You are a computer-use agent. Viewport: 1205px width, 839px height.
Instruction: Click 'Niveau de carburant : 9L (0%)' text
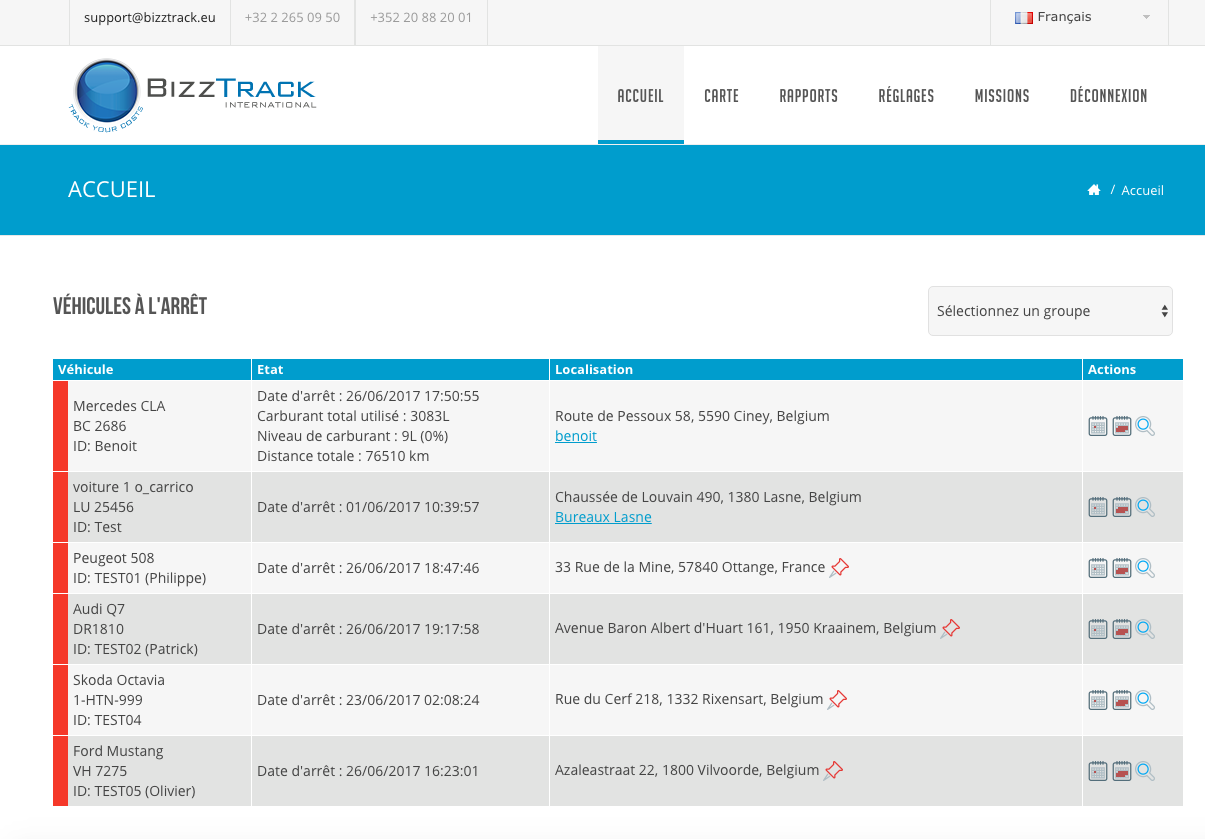click(350, 436)
